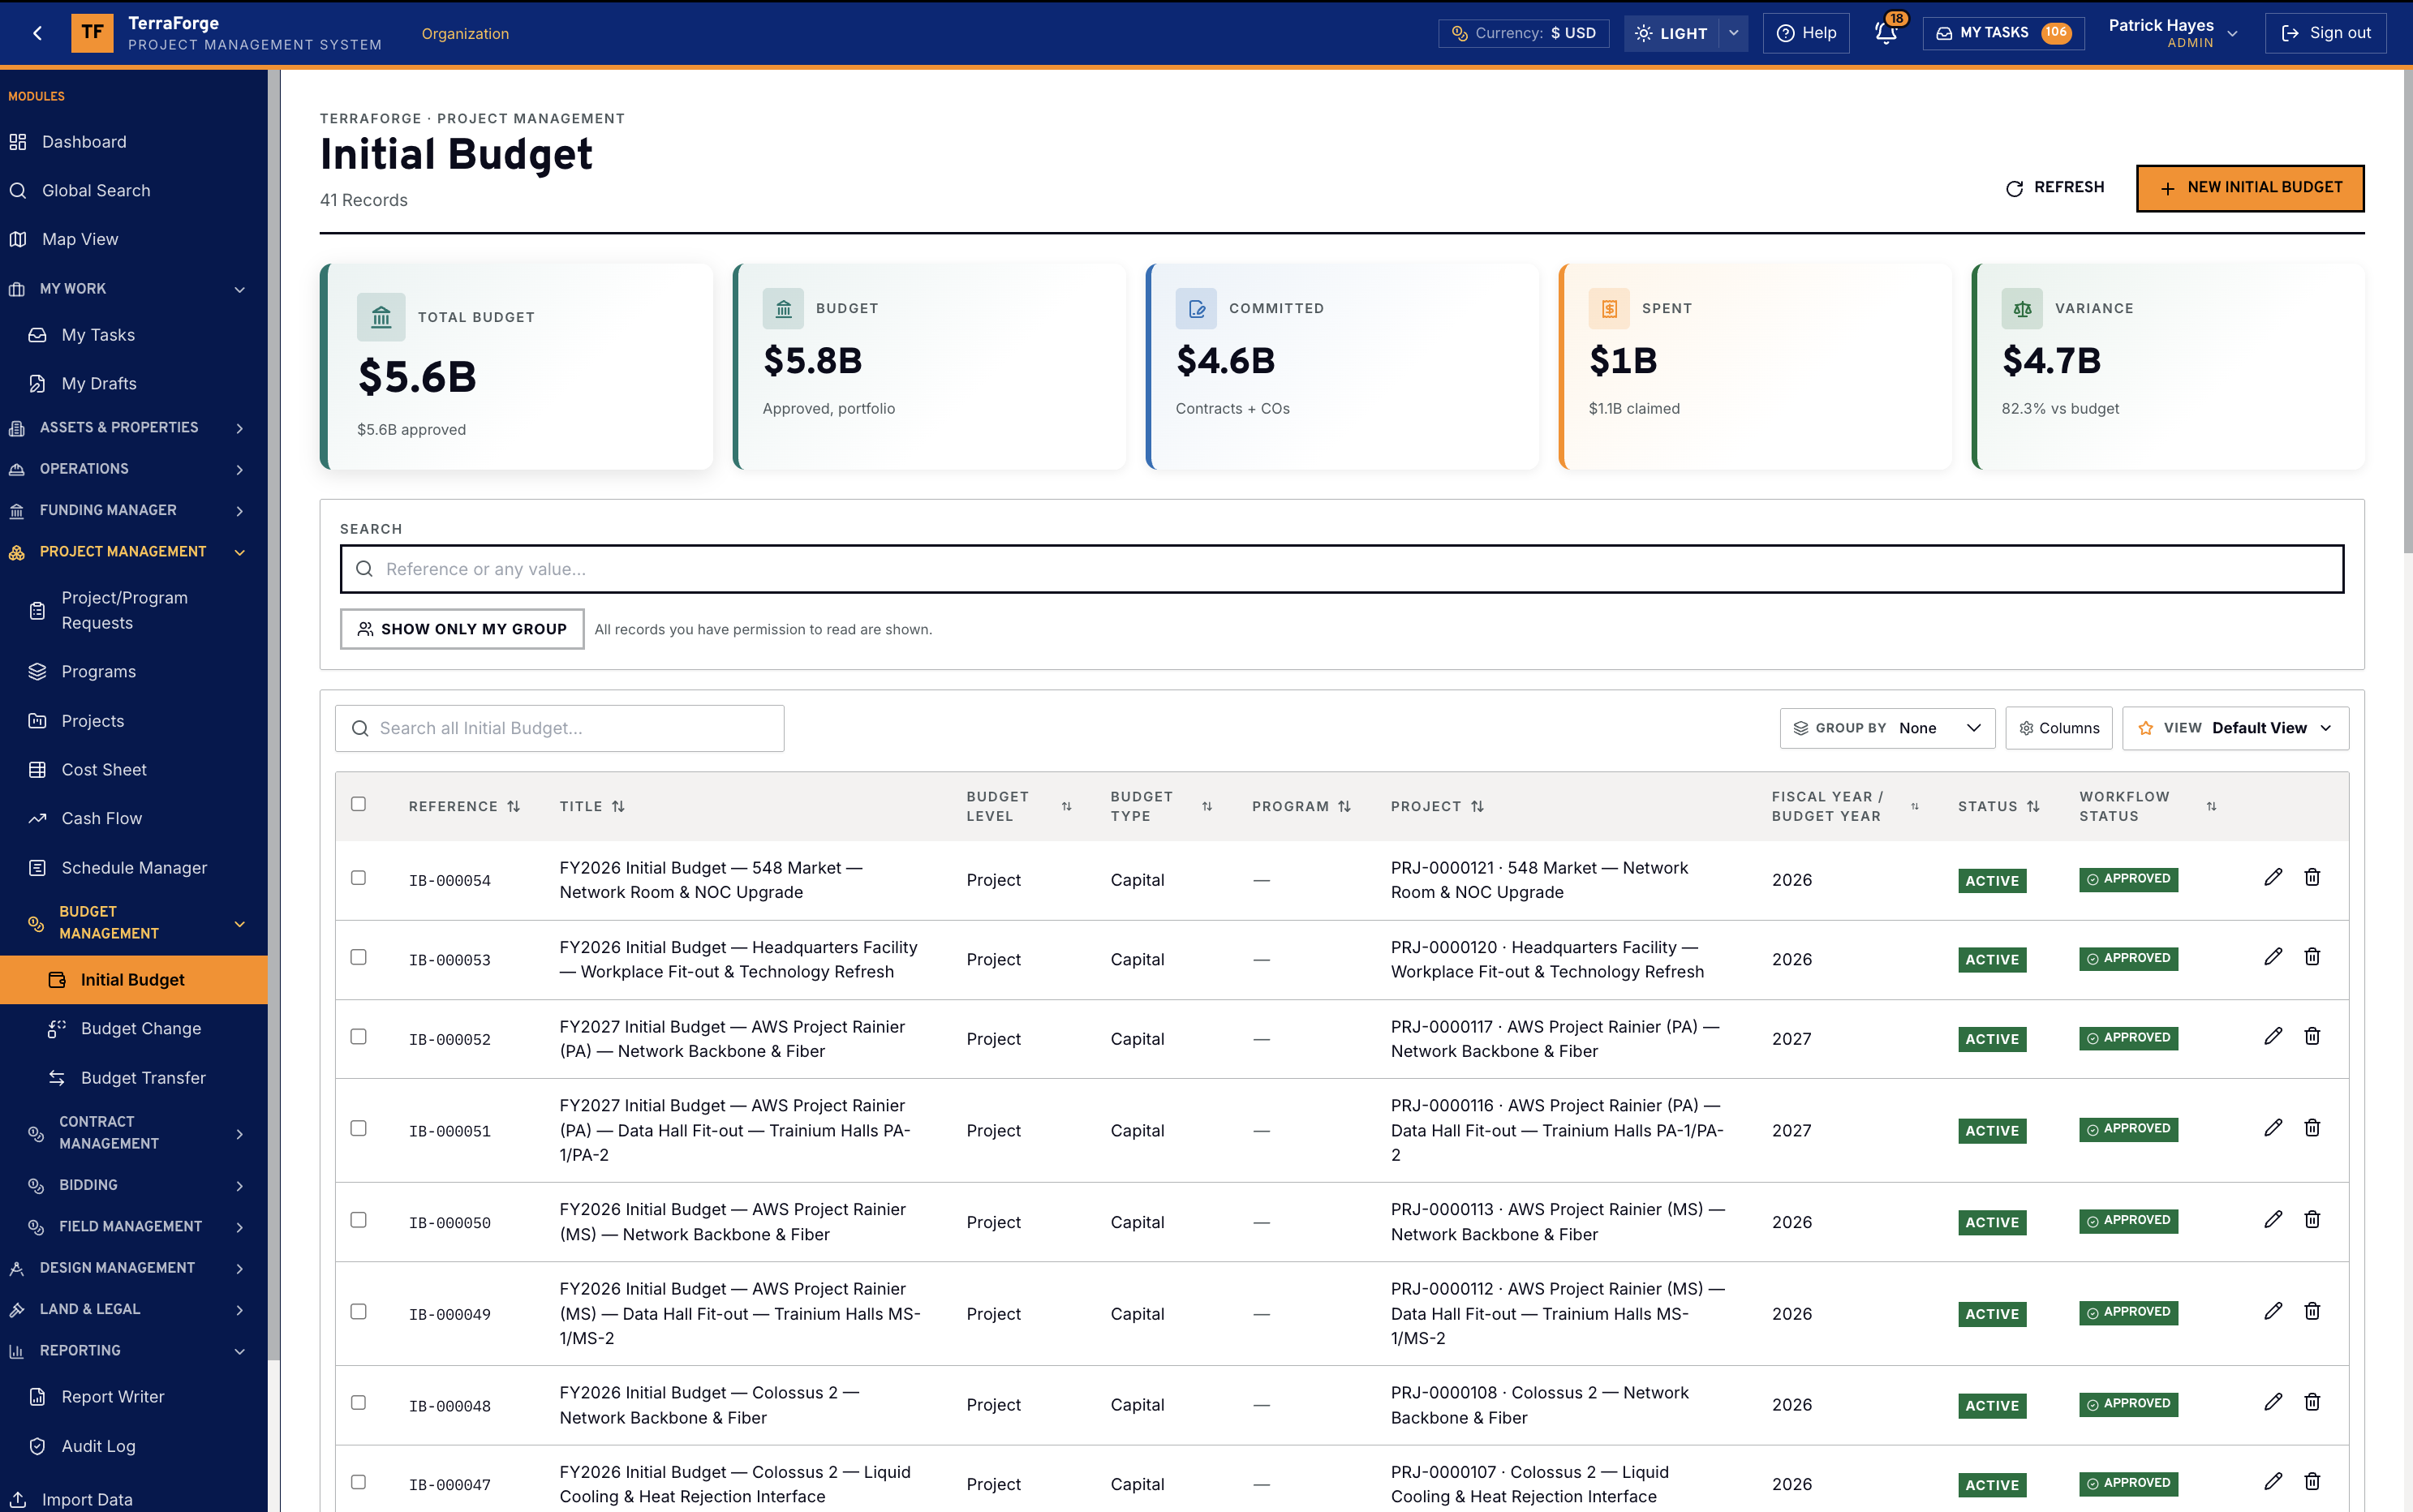The height and width of the screenshot is (1512, 2413).
Task: Click the page vertical scrollbar
Action: click(2407, 310)
